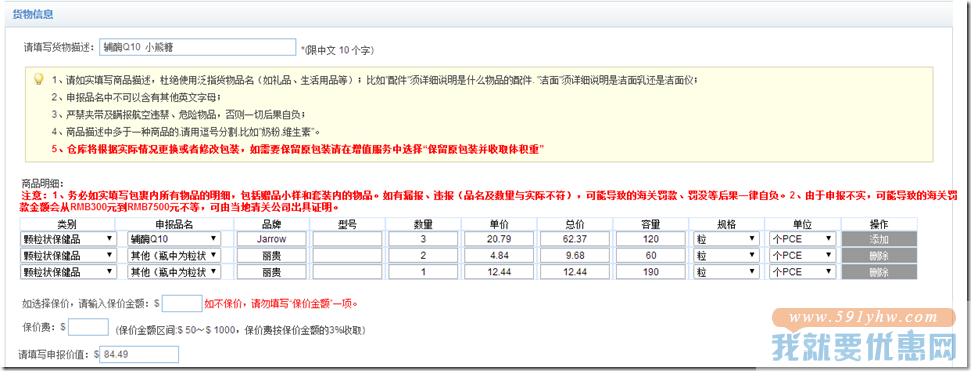Click the 数量 column header

(x=423, y=224)
